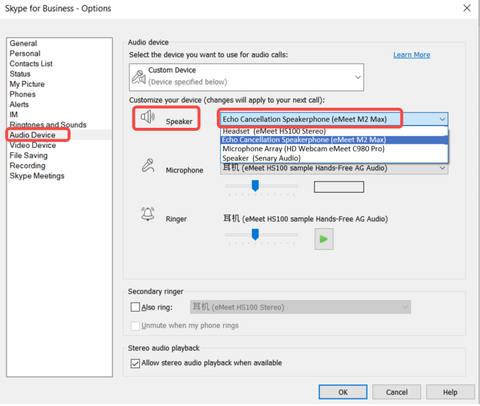Image resolution: width=480 pixels, height=406 pixels.
Task: Open Video Device settings category
Action: (x=33, y=145)
